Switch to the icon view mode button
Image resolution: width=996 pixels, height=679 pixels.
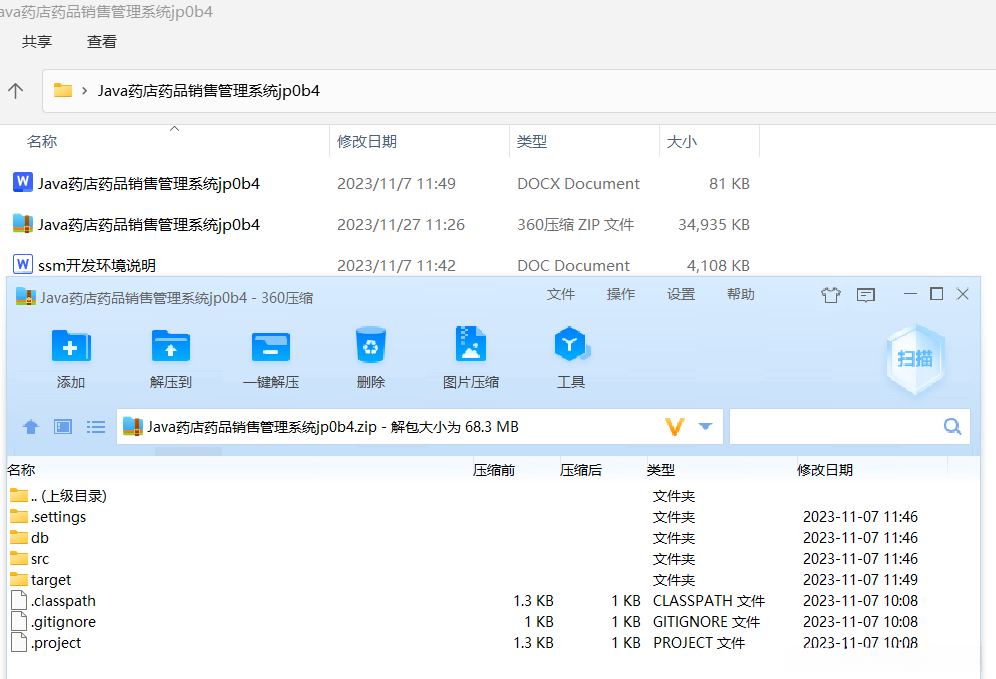(x=63, y=427)
